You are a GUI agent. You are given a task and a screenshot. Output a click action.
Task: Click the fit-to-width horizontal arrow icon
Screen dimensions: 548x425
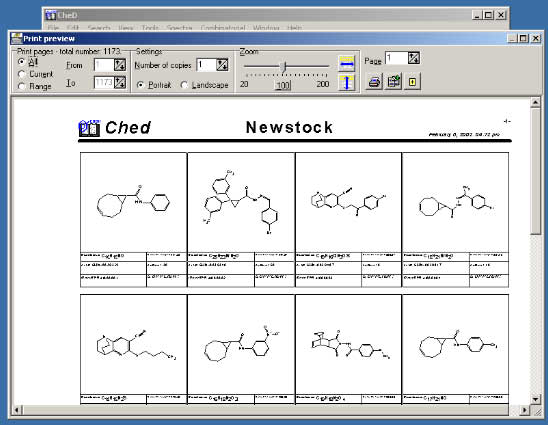347,64
